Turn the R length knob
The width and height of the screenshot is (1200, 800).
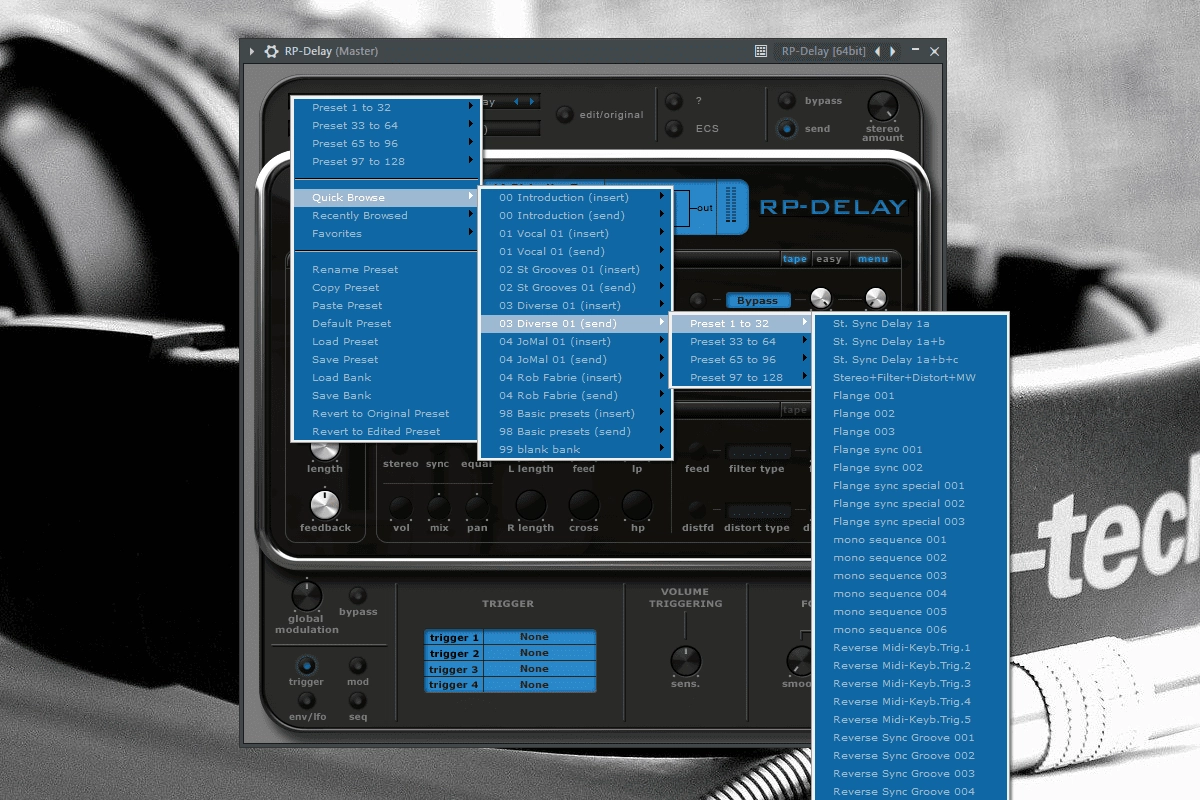click(530, 504)
